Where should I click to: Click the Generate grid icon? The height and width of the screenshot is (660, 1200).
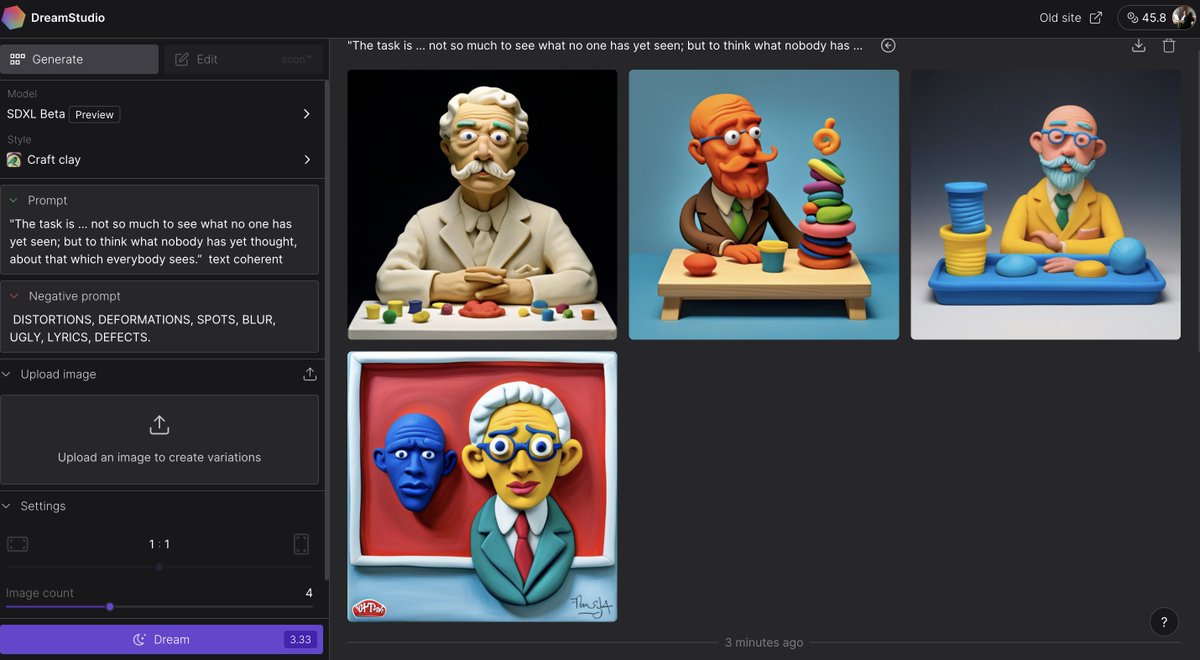point(17,59)
